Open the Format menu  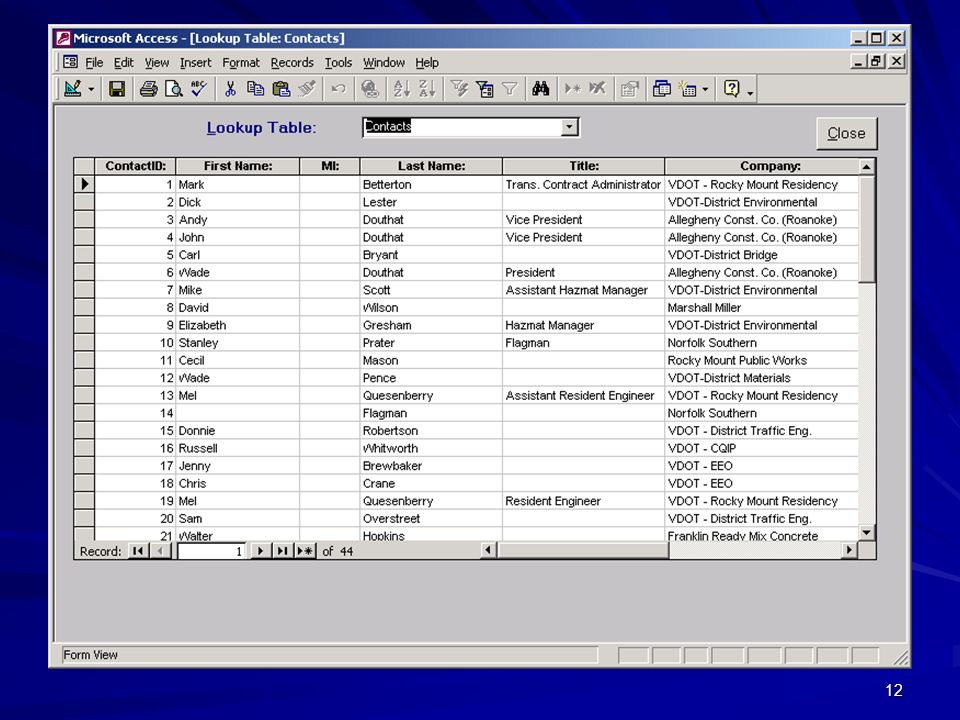click(241, 62)
